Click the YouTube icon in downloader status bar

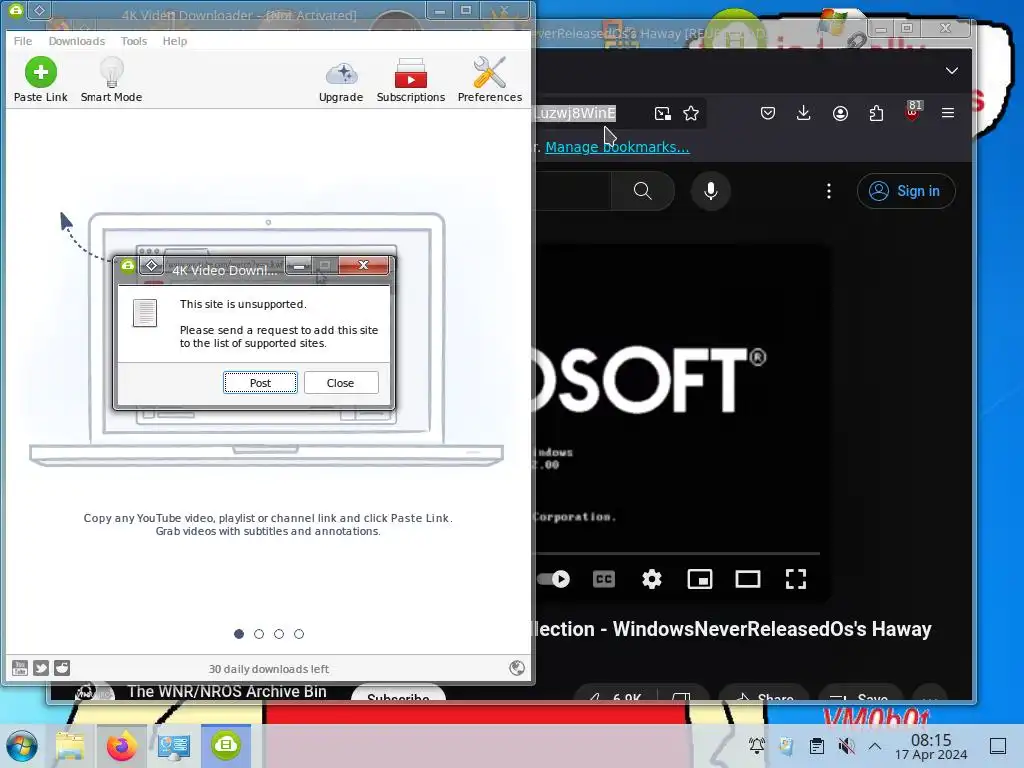tap(20, 667)
